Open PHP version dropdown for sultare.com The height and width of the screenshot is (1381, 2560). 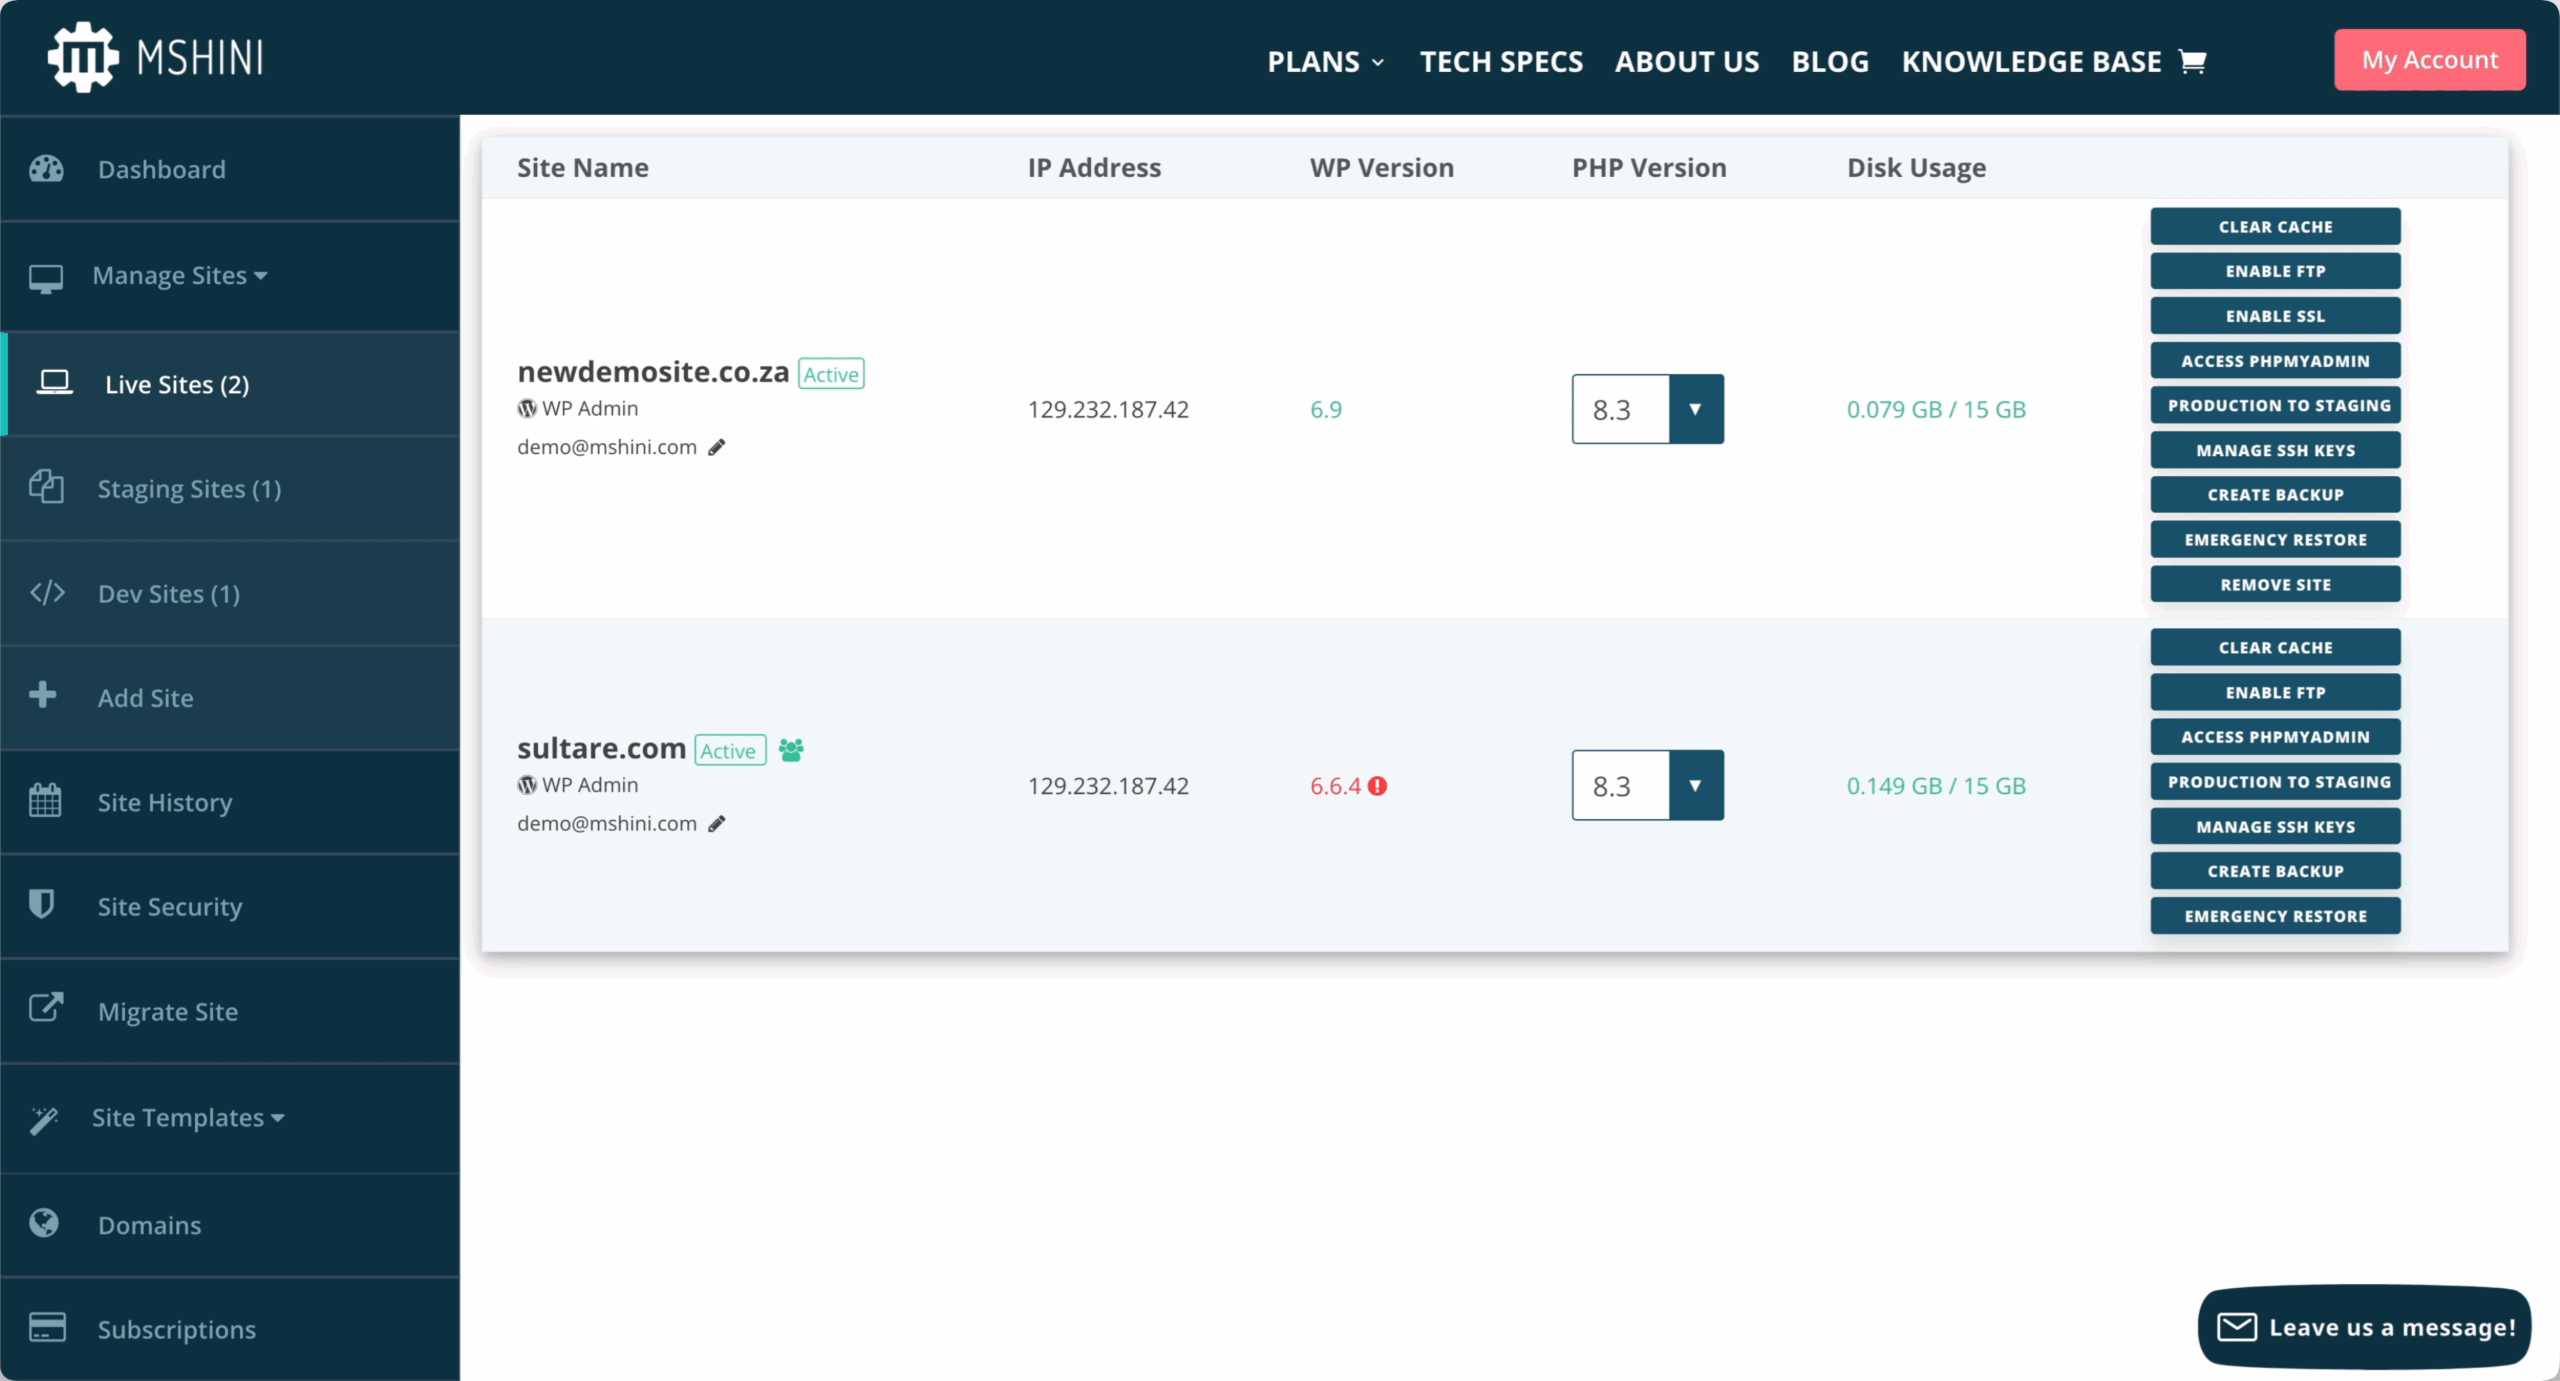(x=1695, y=786)
